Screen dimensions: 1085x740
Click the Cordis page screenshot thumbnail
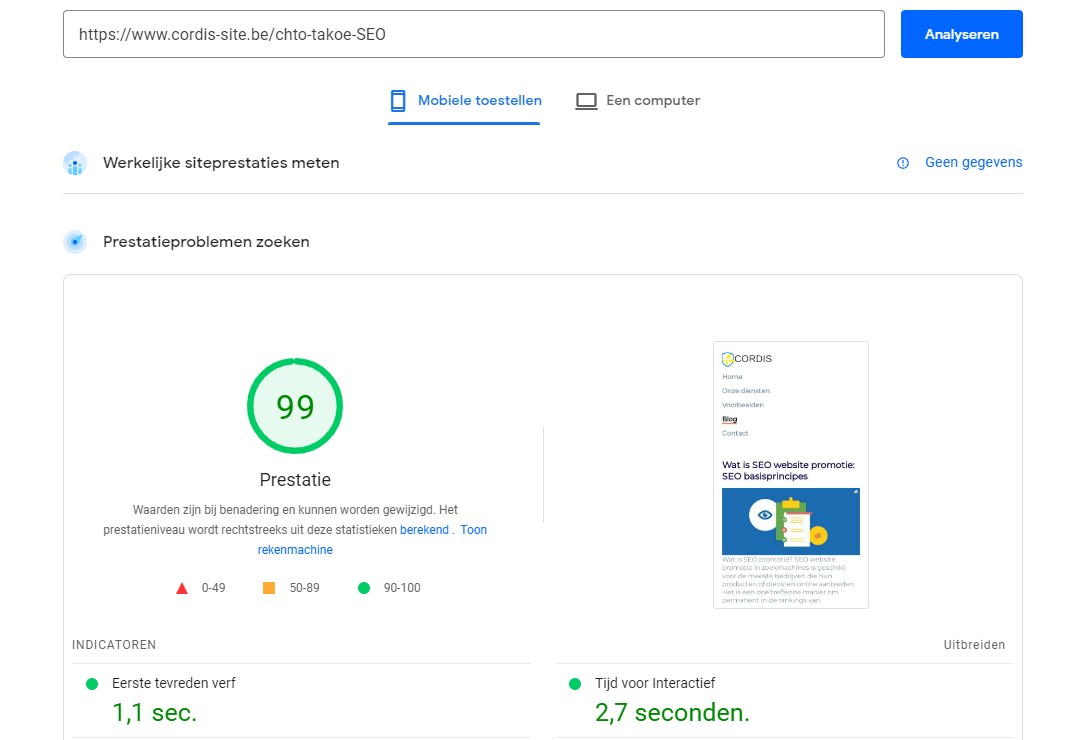[x=791, y=475]
